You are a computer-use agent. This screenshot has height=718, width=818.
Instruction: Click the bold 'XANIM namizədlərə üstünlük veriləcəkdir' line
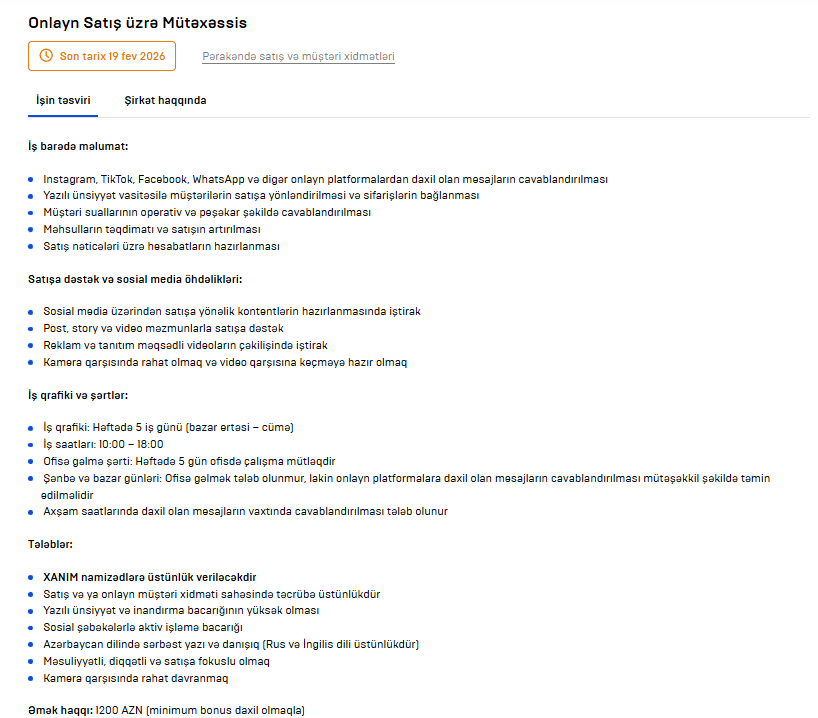[x=150, y=577]
